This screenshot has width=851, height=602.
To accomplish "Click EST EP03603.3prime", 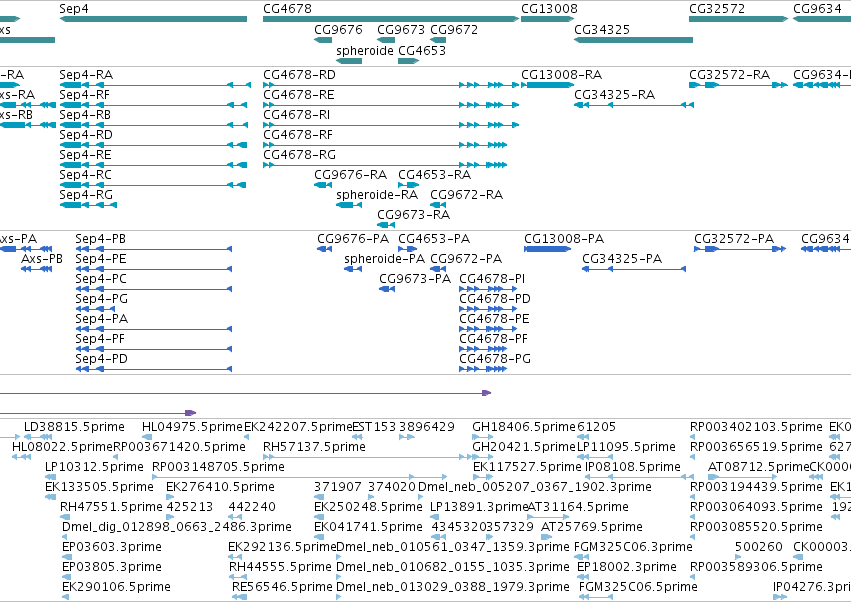I will (x=112, y=547).
